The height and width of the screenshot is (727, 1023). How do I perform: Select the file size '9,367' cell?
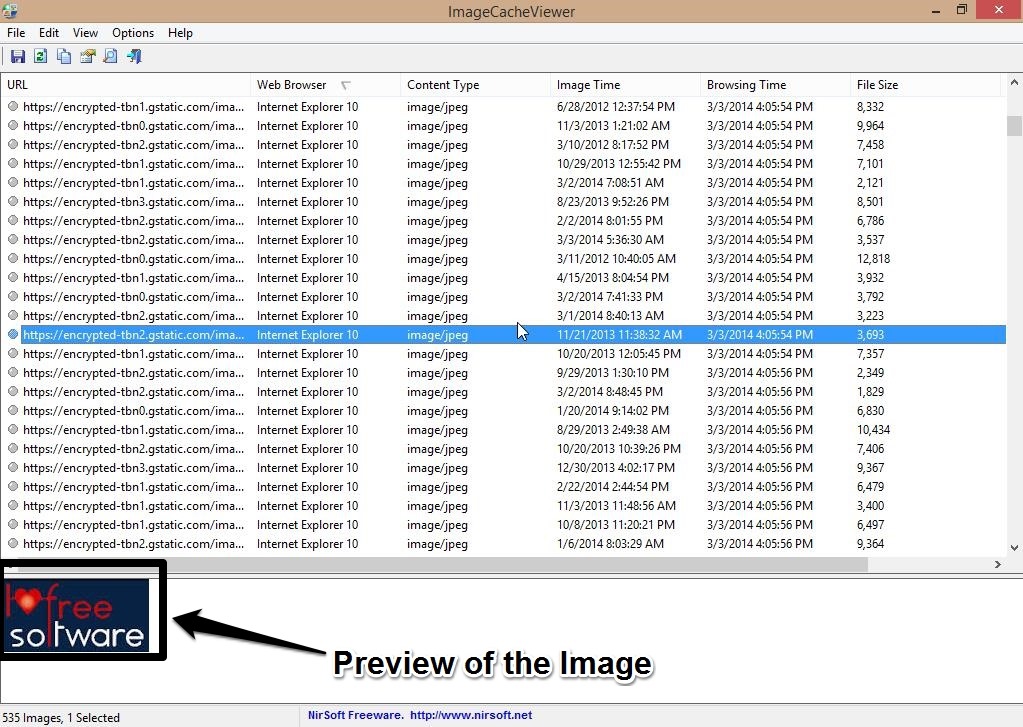tap(870, 467)
